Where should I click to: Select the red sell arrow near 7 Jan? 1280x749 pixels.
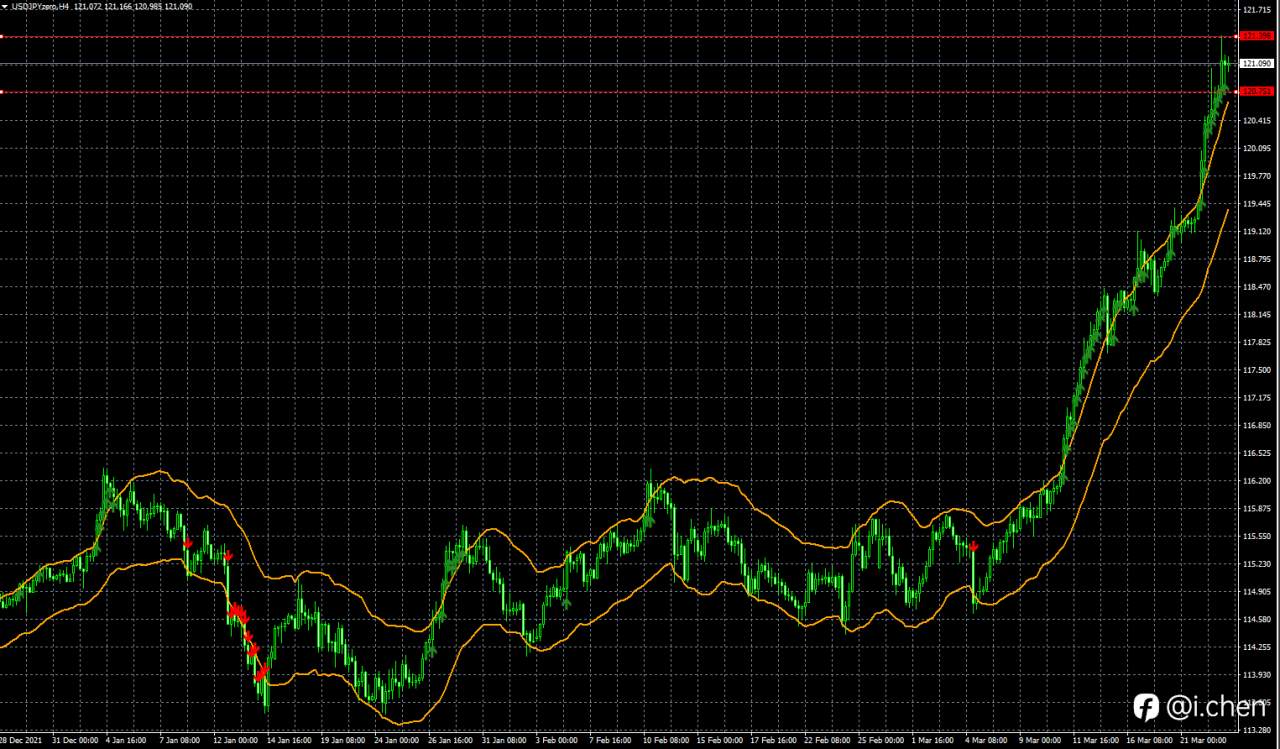click(x=187, y=543)
